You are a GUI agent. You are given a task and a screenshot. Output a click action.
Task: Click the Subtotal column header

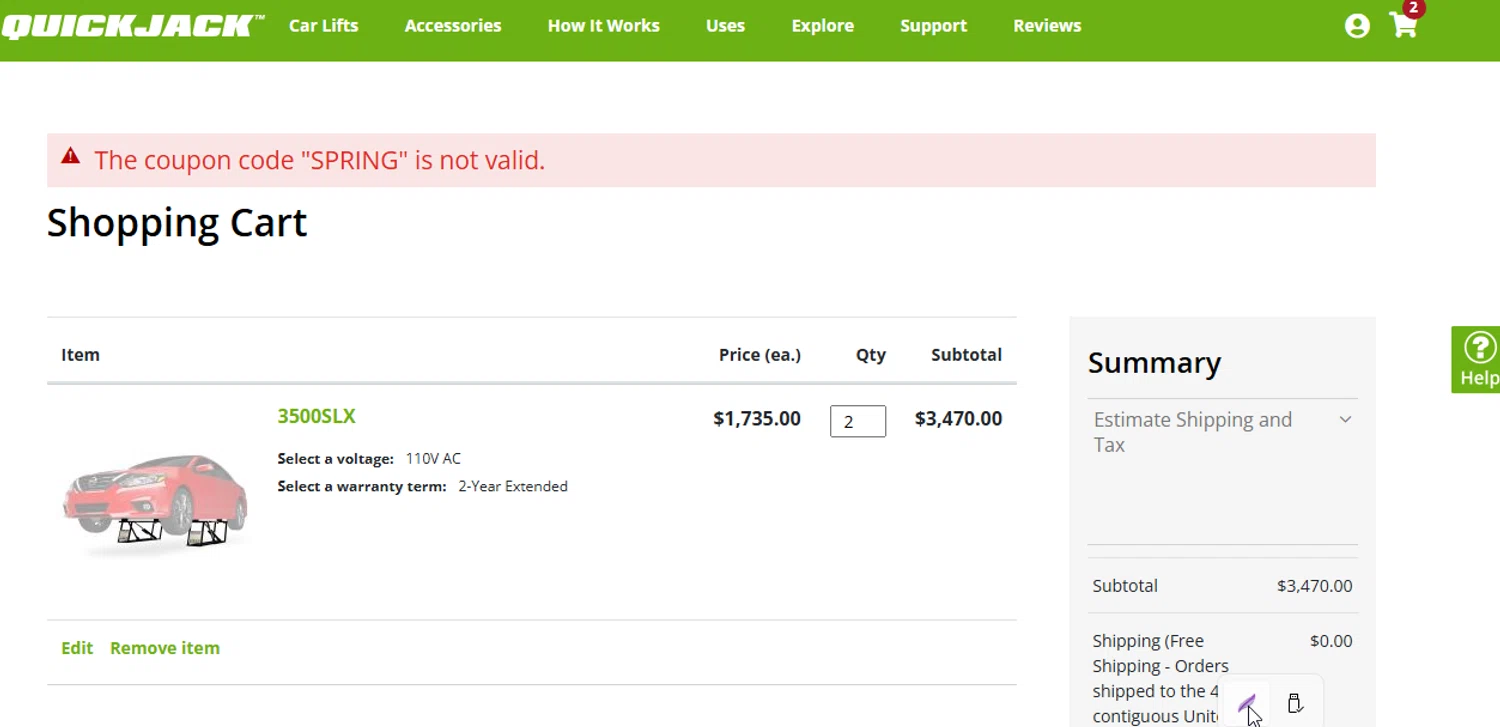966,355
